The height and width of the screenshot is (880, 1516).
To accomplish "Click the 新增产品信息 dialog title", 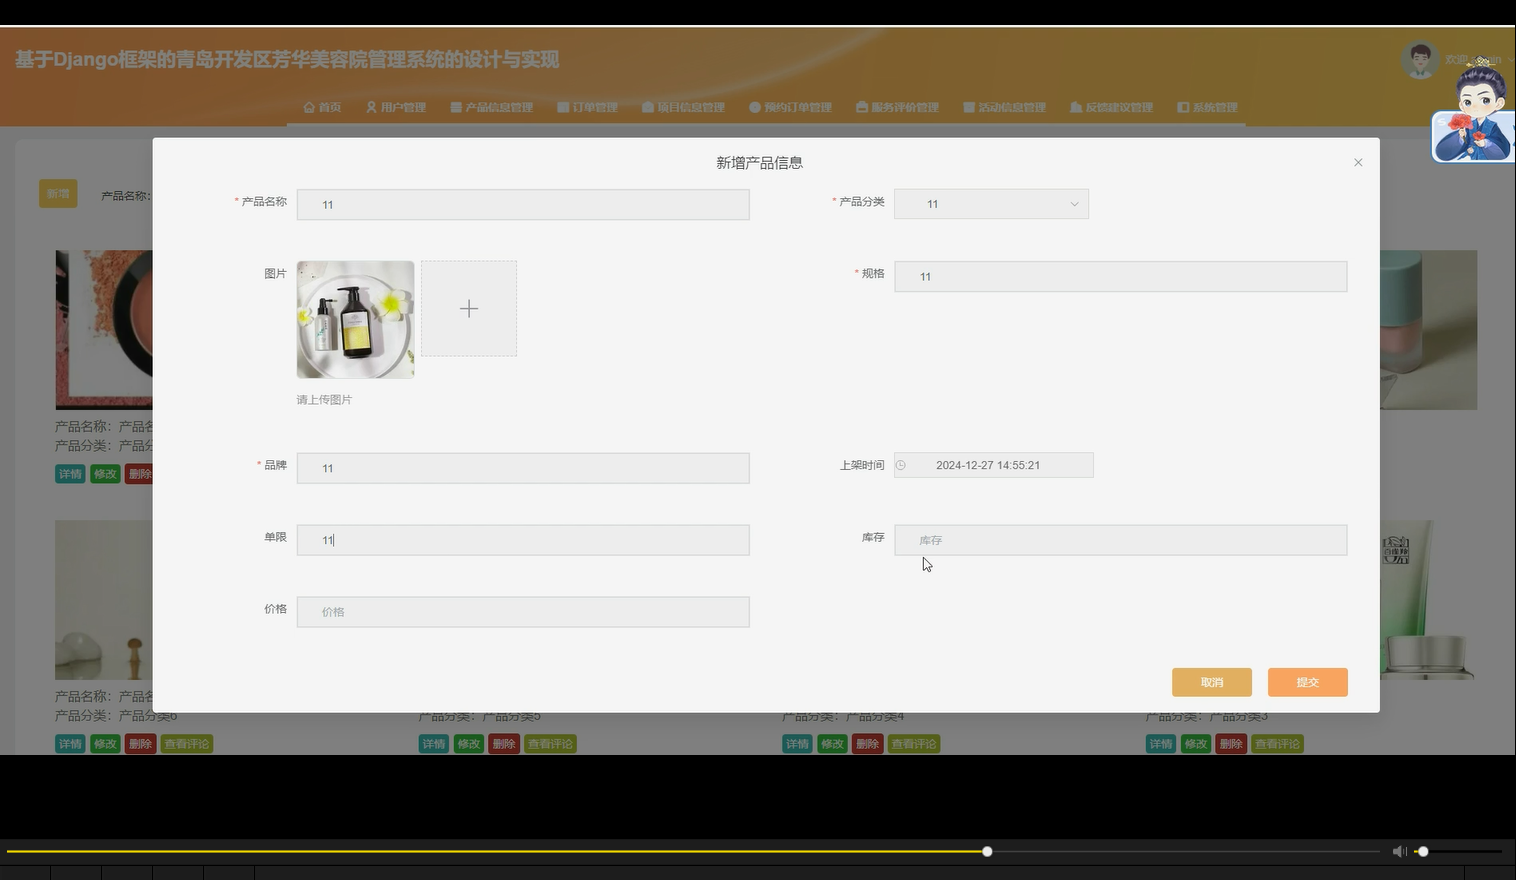I will point(759,163).
